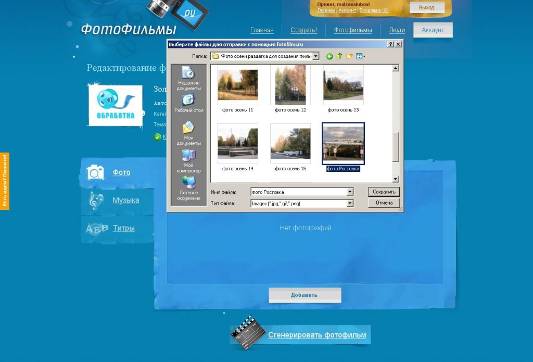533x362 pixels.
Task: Open My Documents in the places bar
Action: pyautogui.click(x=188, y=134)
